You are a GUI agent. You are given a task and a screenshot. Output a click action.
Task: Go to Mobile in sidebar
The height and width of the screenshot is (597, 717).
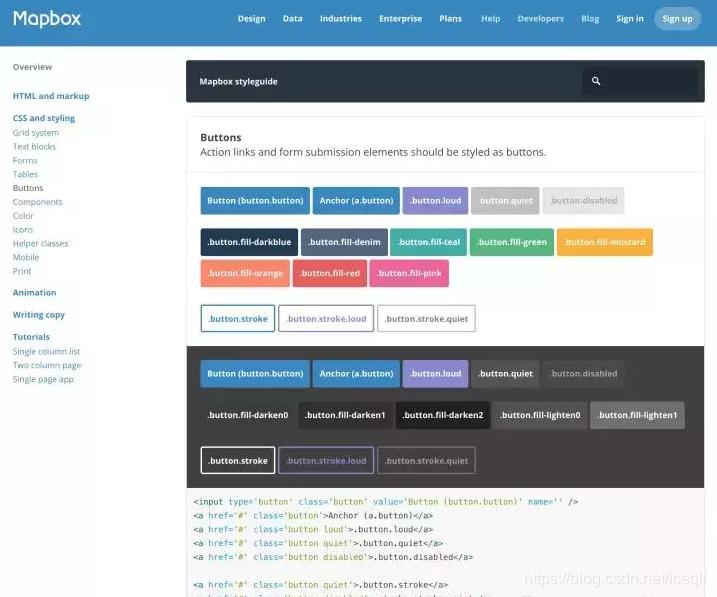[26, 257]
